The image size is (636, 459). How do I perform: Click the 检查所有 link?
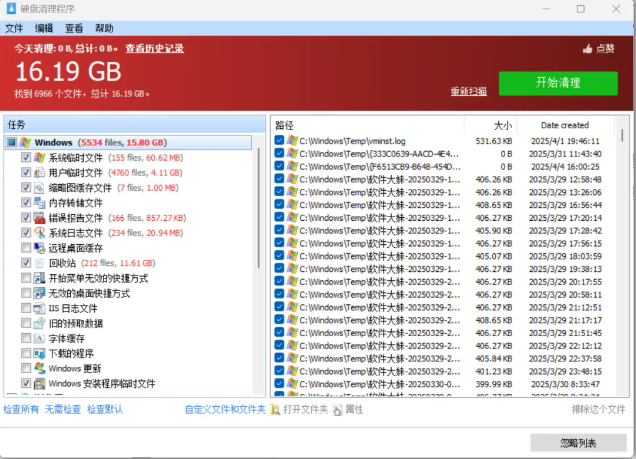pyautogui.click(x=21, y=410)
